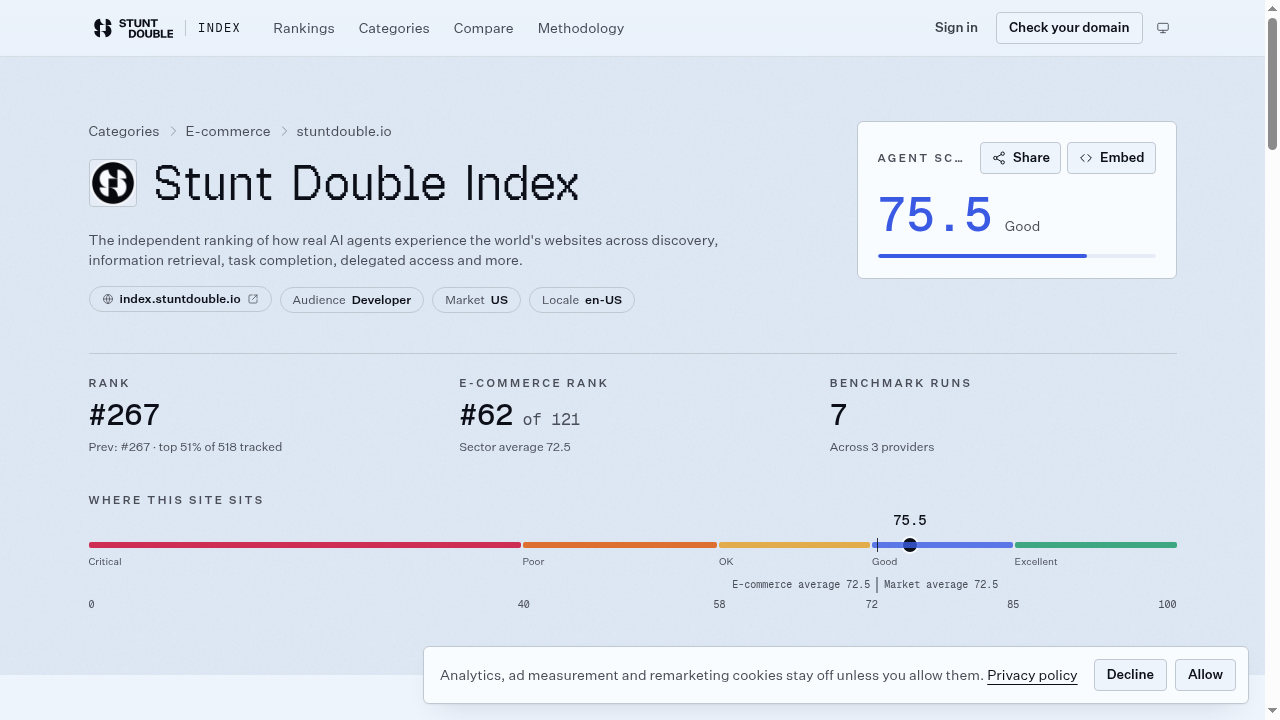Image resolution: width=1280 pixels, height=720 pixels.
Task: Click the large #267 rank value
Action: (124, 415)
